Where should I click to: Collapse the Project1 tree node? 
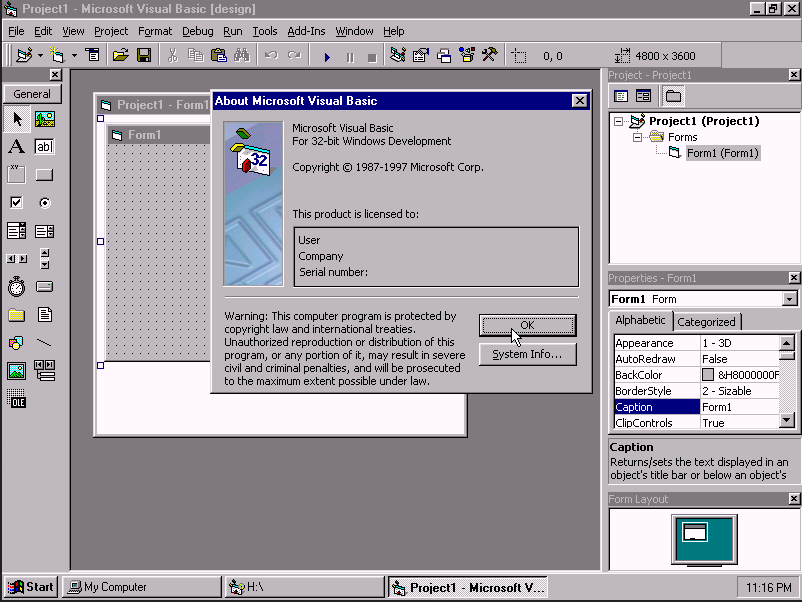pyautogui.click(x=619, y=122)
